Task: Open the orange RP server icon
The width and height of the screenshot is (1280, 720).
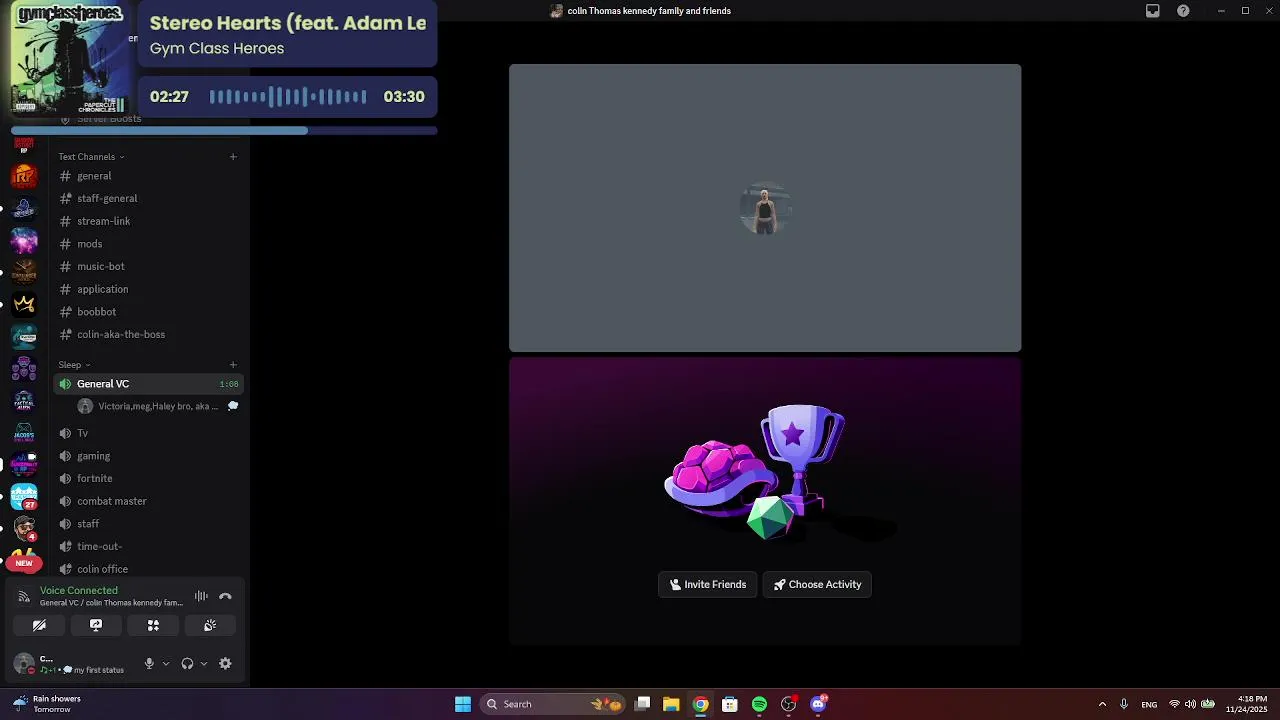Action: tap(24, 177)
